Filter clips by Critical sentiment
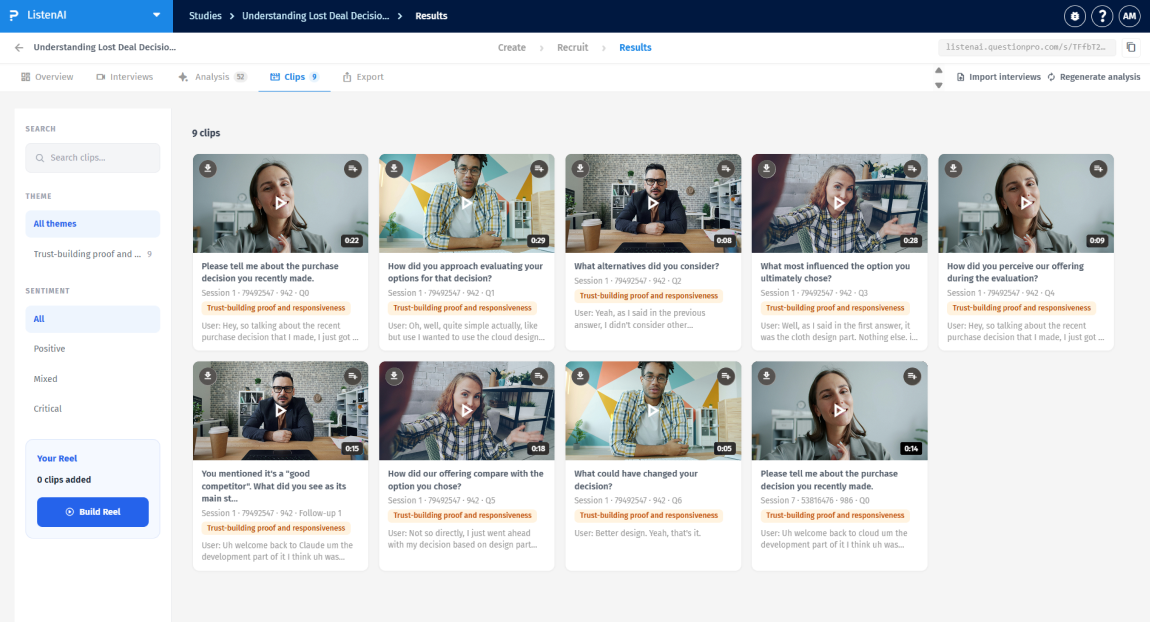 pyautogui.click(x=93, y=409)
